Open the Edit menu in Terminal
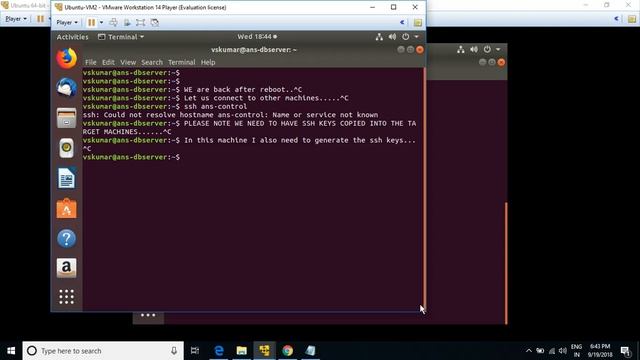 (x=108, y=62)
